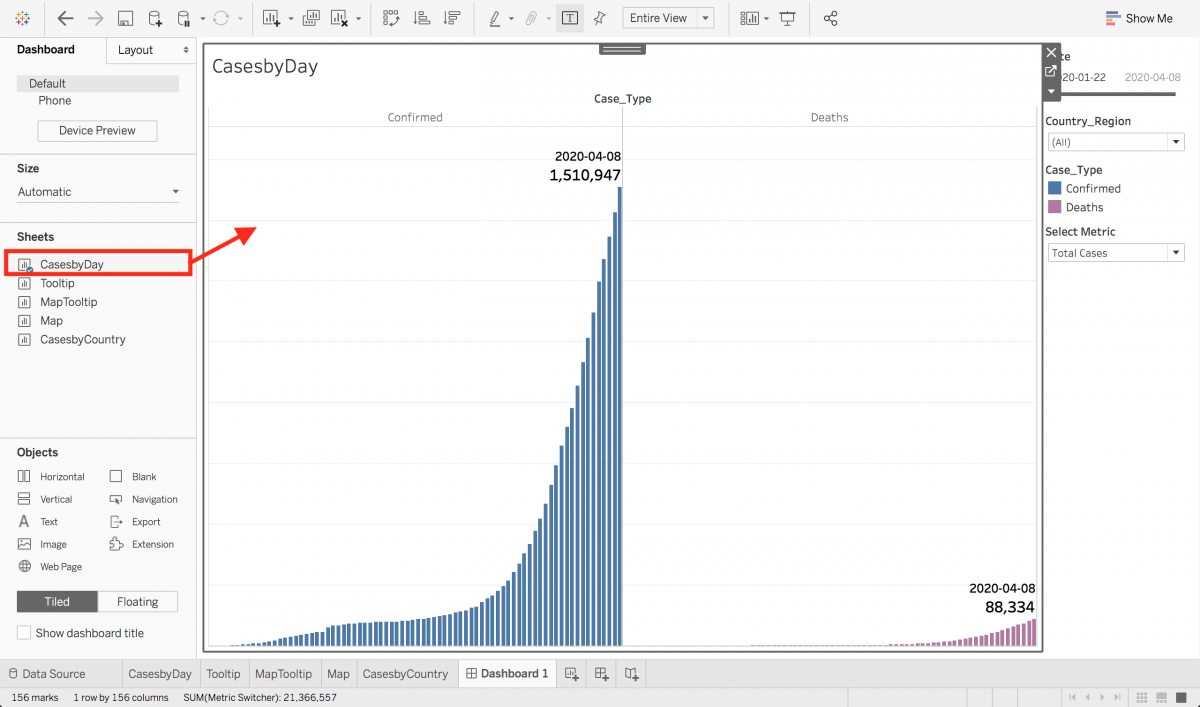Screen dimensions: 1200x707
Task: Click the Device Preview button
Action: point(96,131)
